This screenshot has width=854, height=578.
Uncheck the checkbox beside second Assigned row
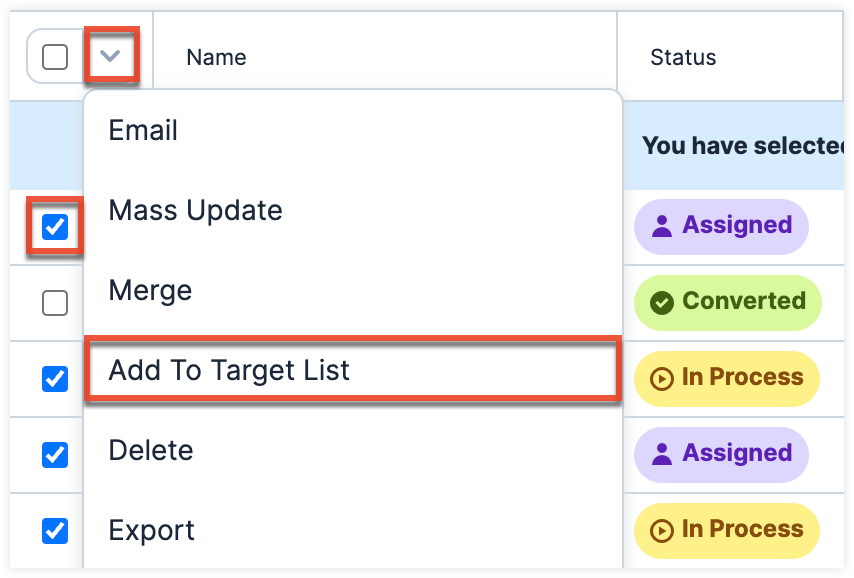pos(55,455)
